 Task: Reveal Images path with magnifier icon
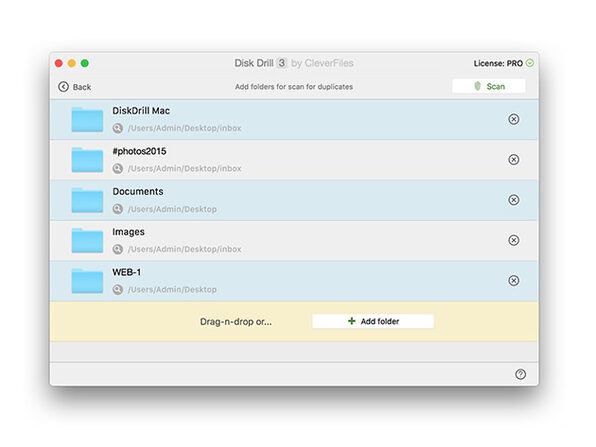click(x=118, y=249)
